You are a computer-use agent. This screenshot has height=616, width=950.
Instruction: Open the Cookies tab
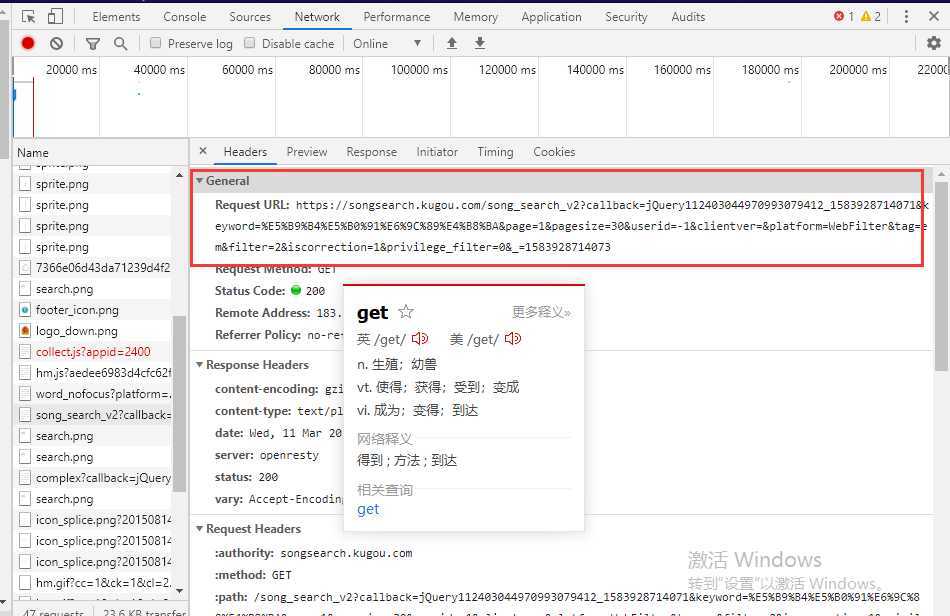tap(554, 152)
